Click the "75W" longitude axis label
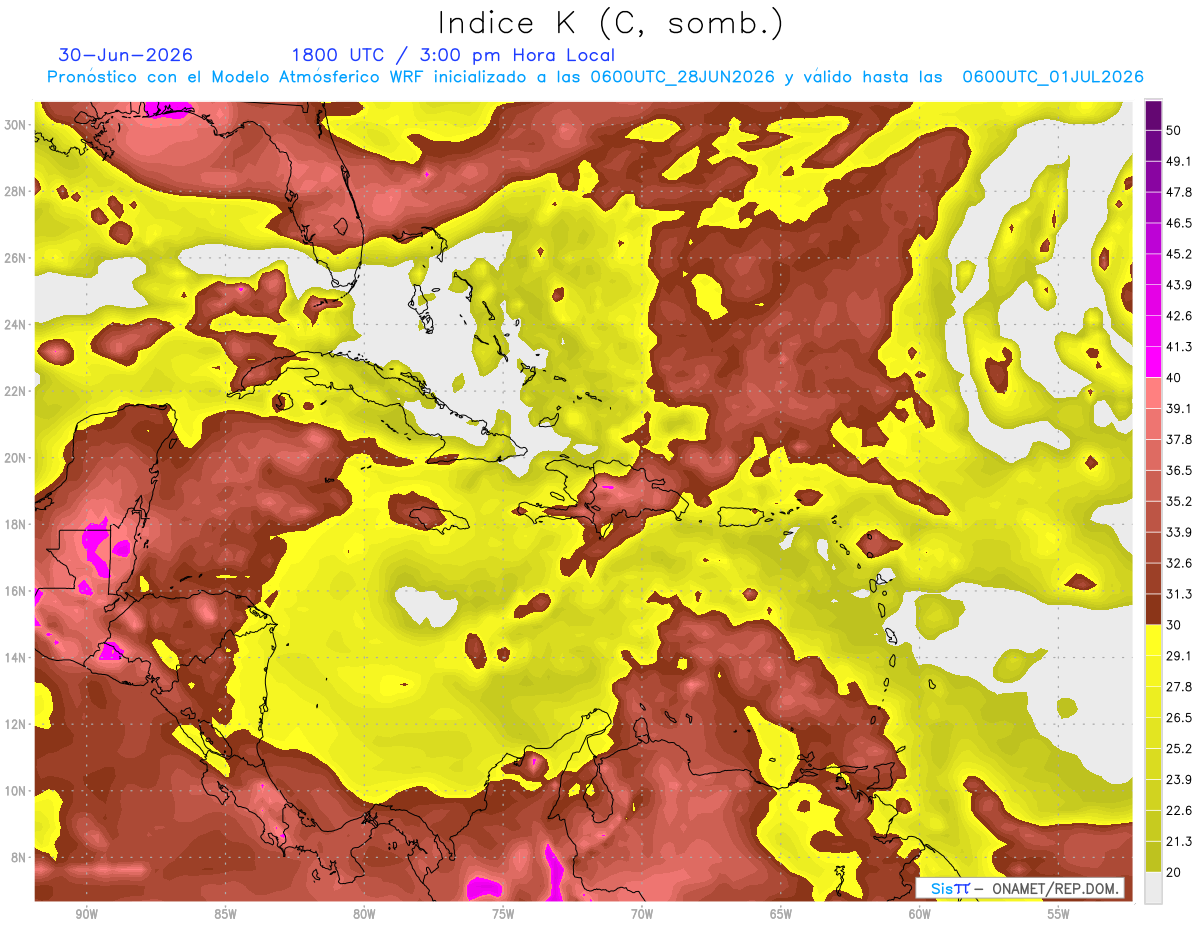 503,914
